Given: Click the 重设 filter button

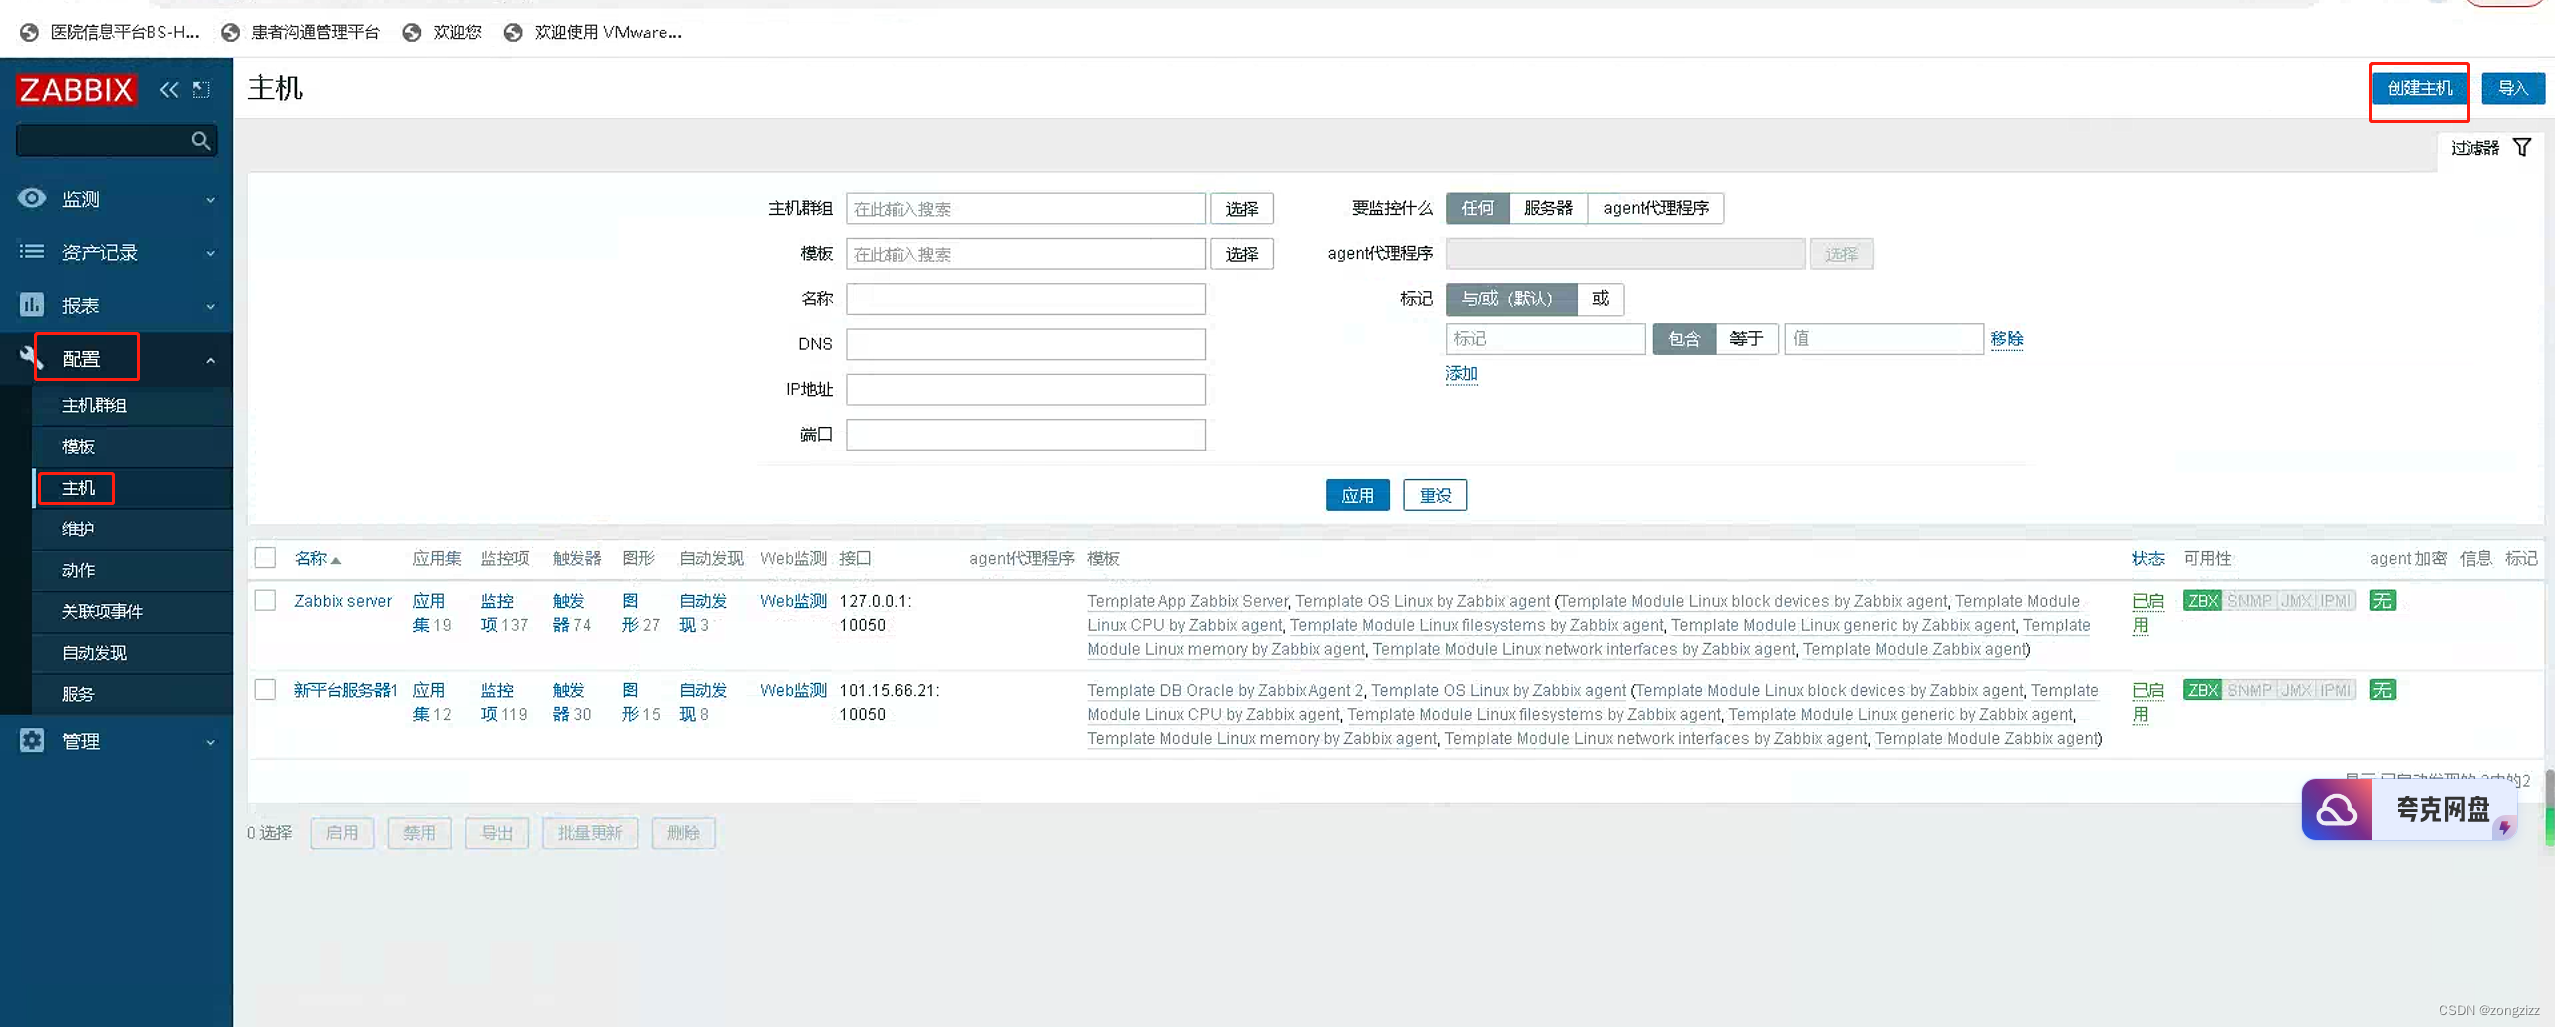Looking at the screenshot, I should pos(1435,495).
